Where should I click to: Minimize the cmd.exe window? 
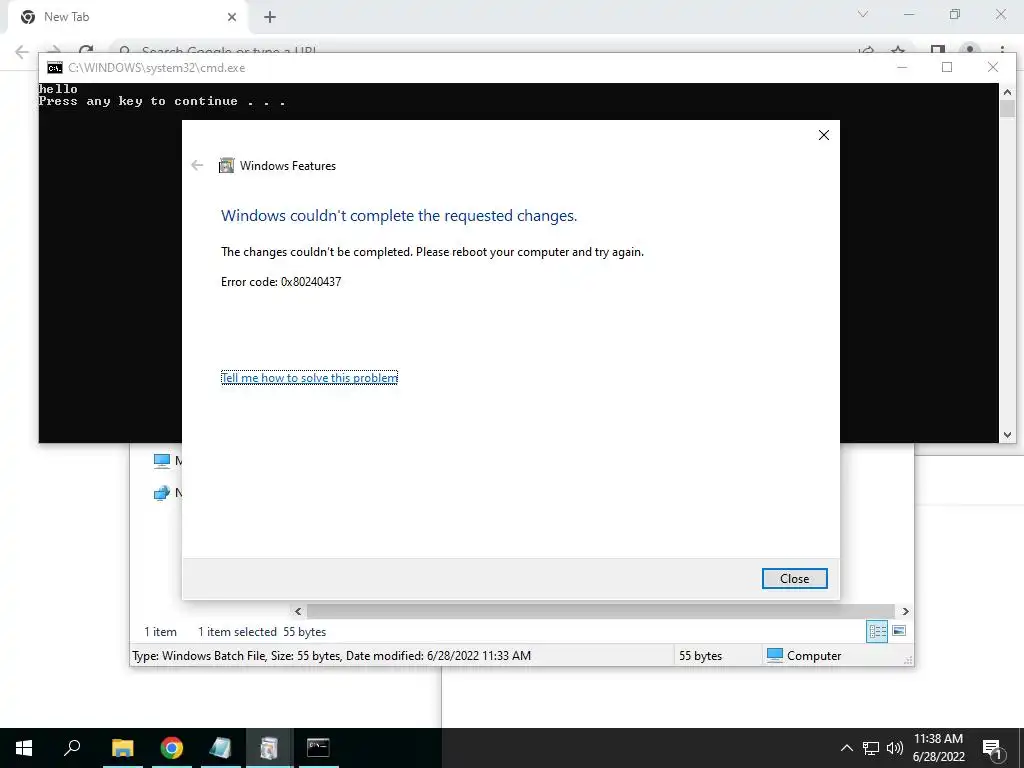(x=902, y=67)
